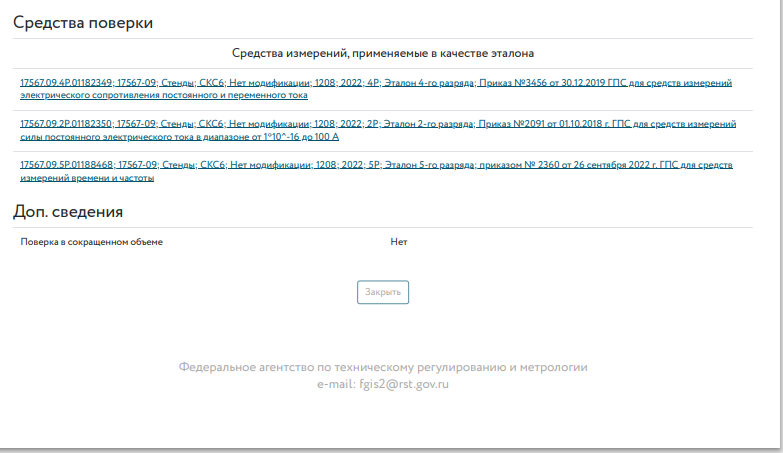The height and width of the screenshot is (453, 783).
Task: Click the 'Поверка в сокращенном объеме' label
Action: pyautogui.click(x=91, y=242)
